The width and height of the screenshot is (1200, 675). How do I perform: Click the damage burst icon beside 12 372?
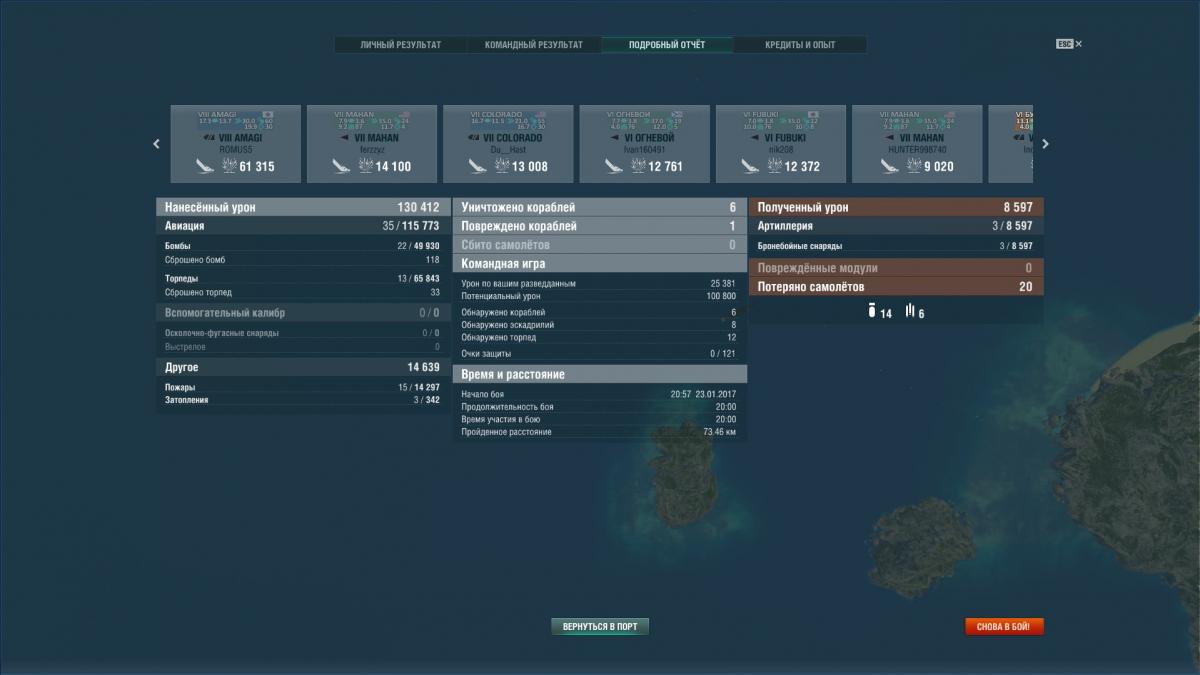coord(773,166)
